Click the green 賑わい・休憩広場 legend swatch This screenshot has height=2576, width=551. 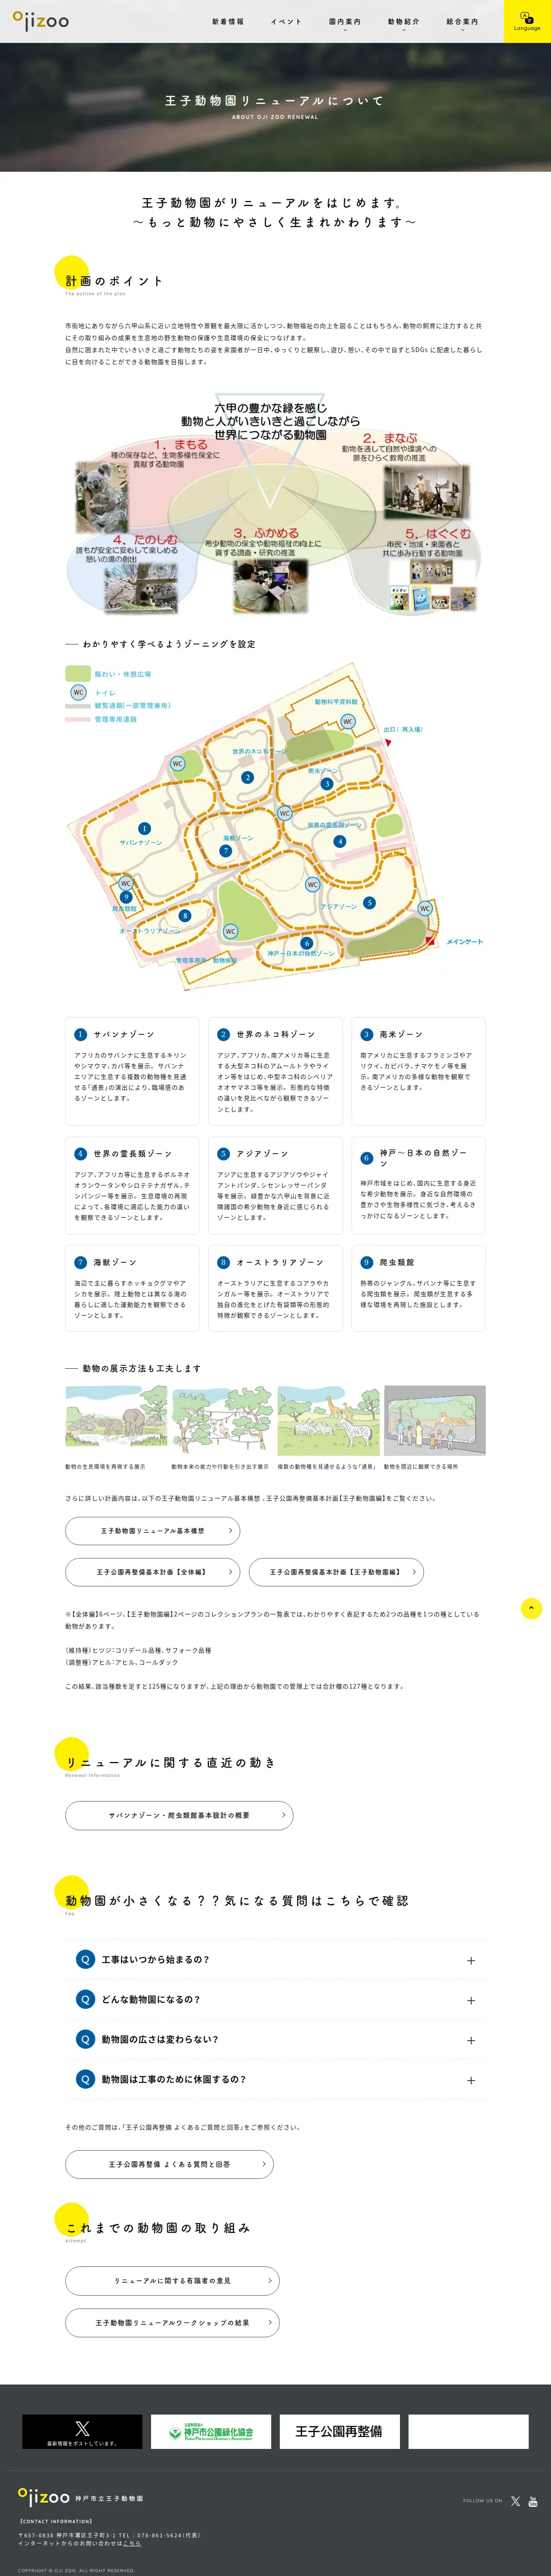[x=78, y=673]
